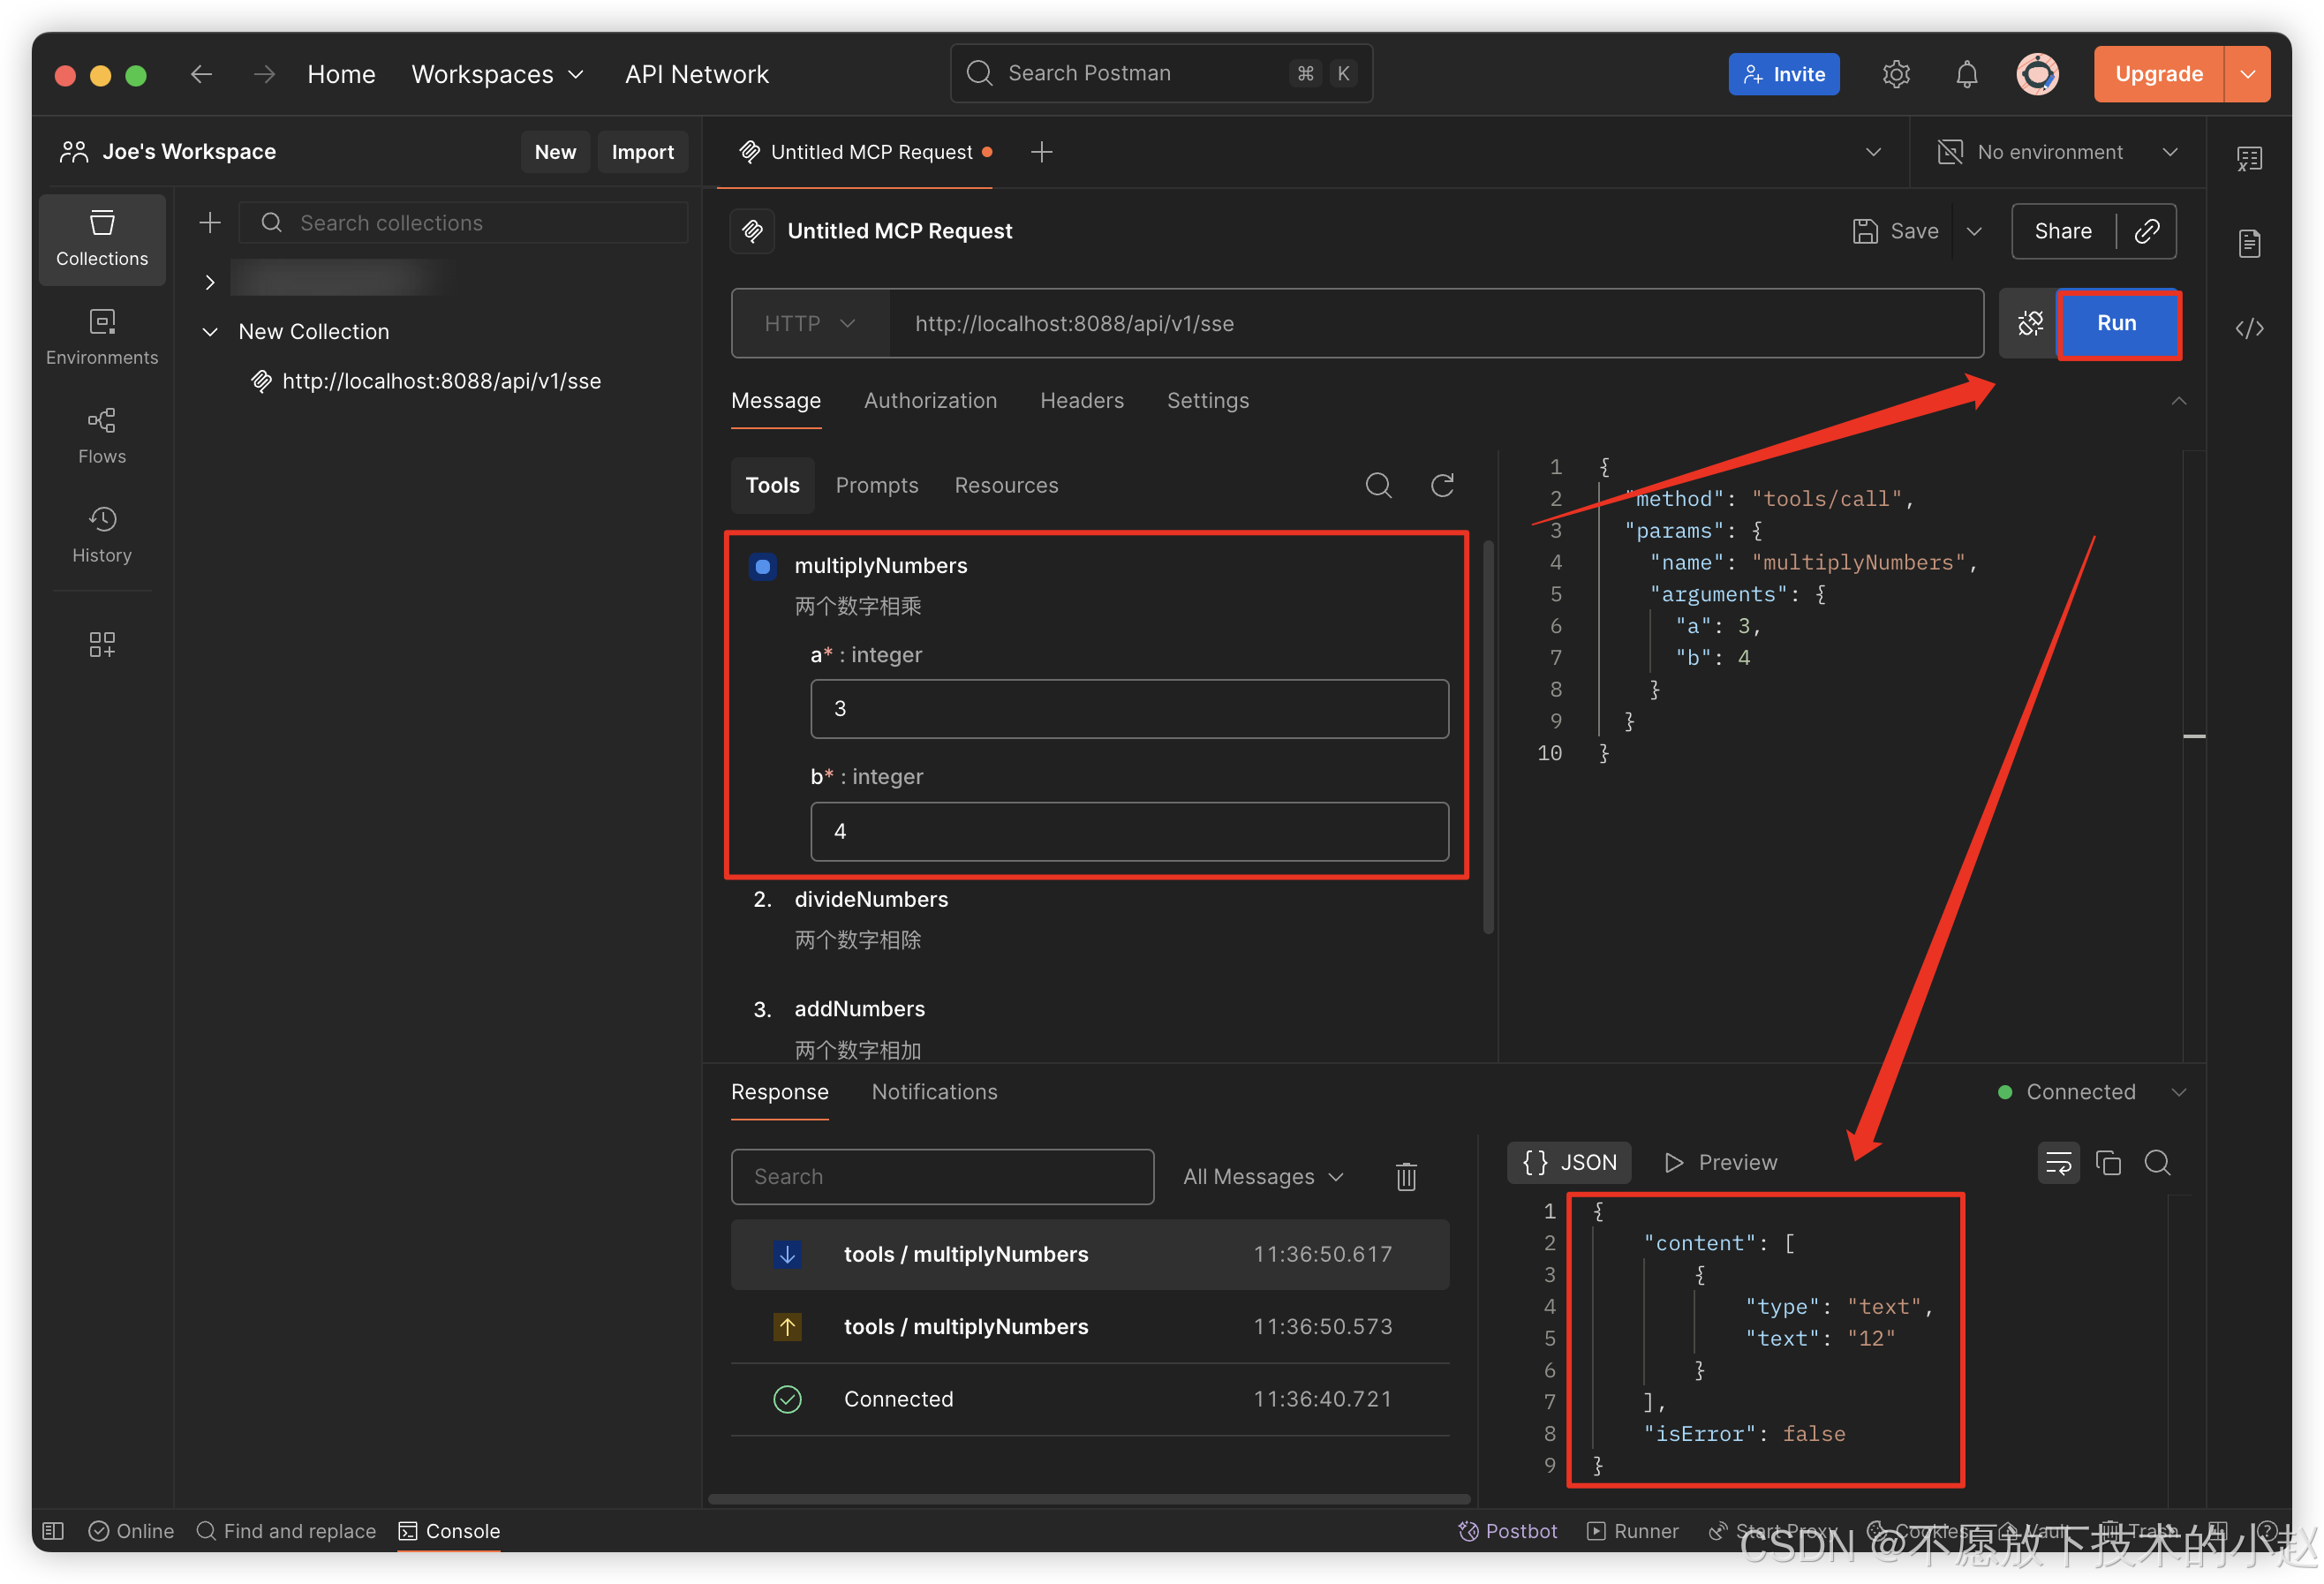Image resolution: width=2324 pixels, height=1584 pixels.
Task: Open the Flows sidebar panel
Action: (102, 436)
